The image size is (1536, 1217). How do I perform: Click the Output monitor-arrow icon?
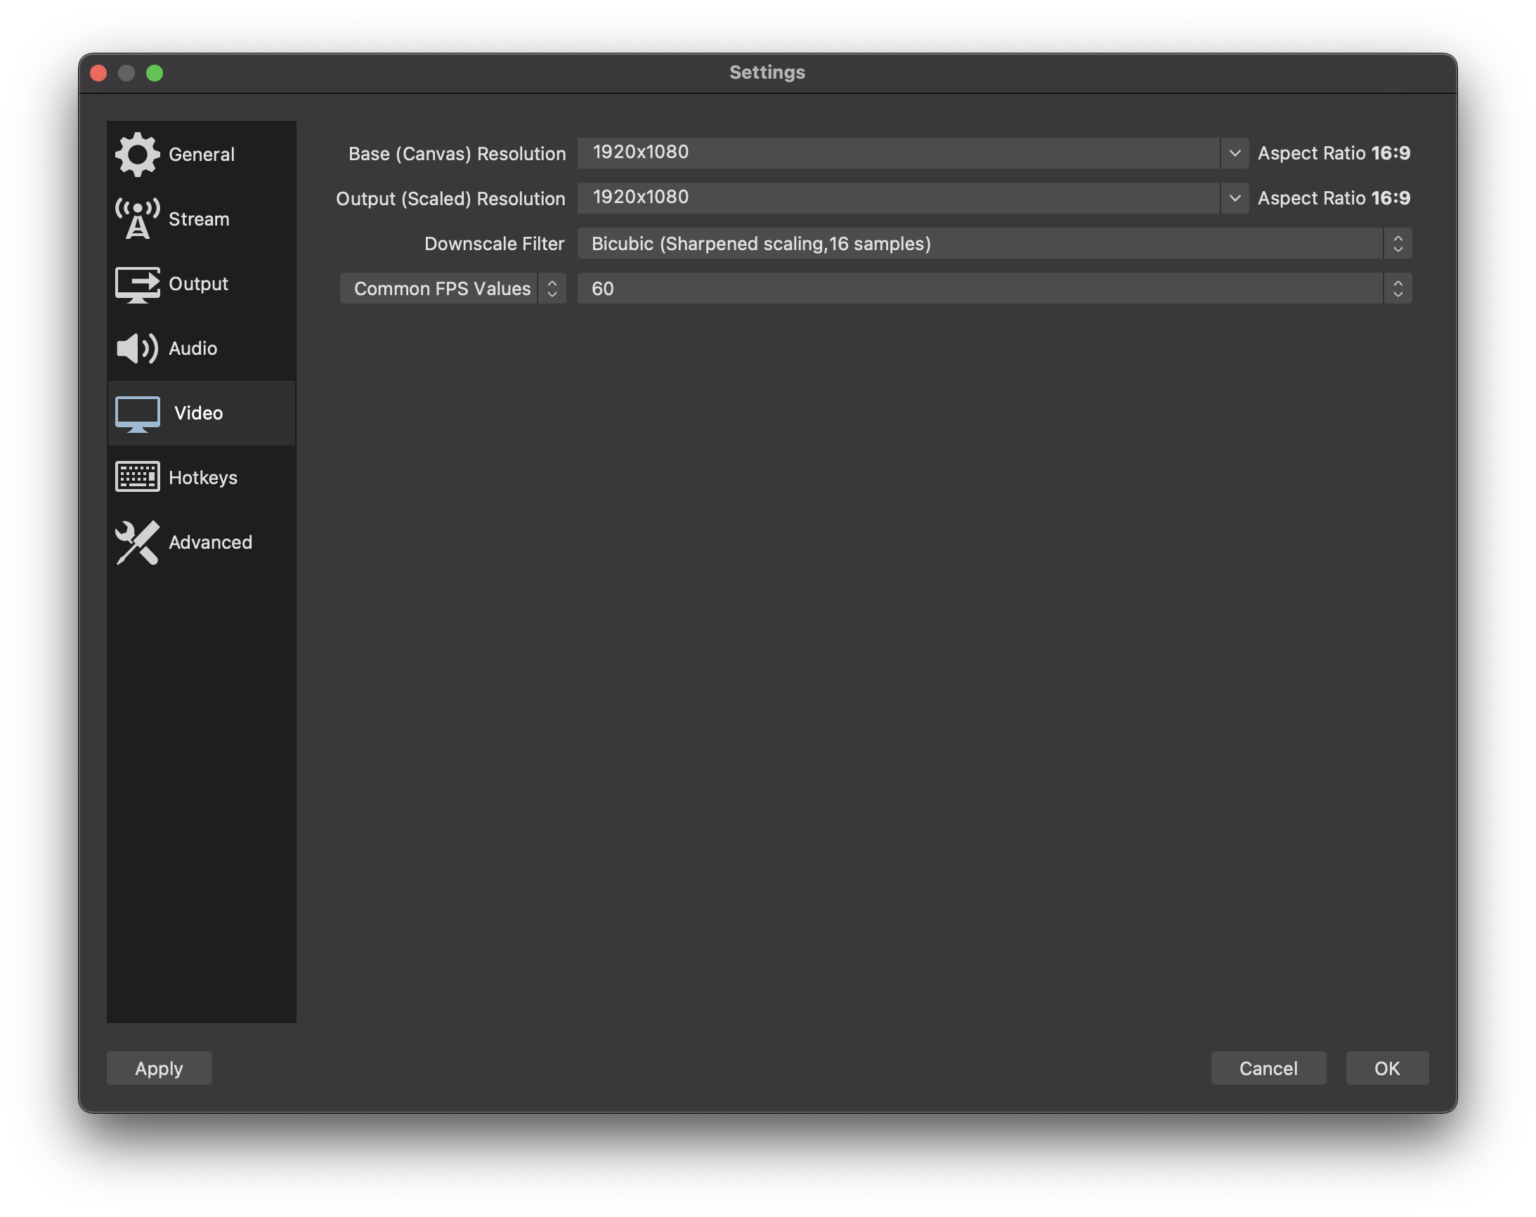(x=137, y=284)
